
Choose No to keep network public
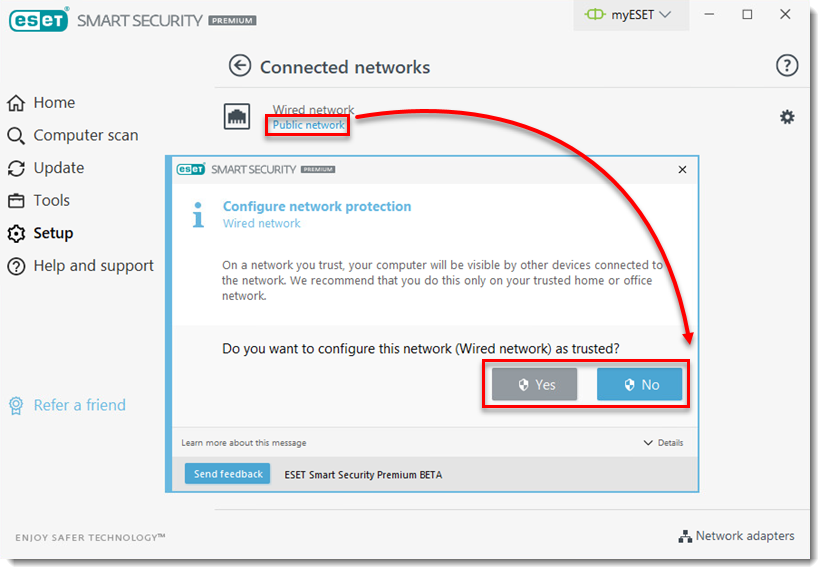pos(639,385)
